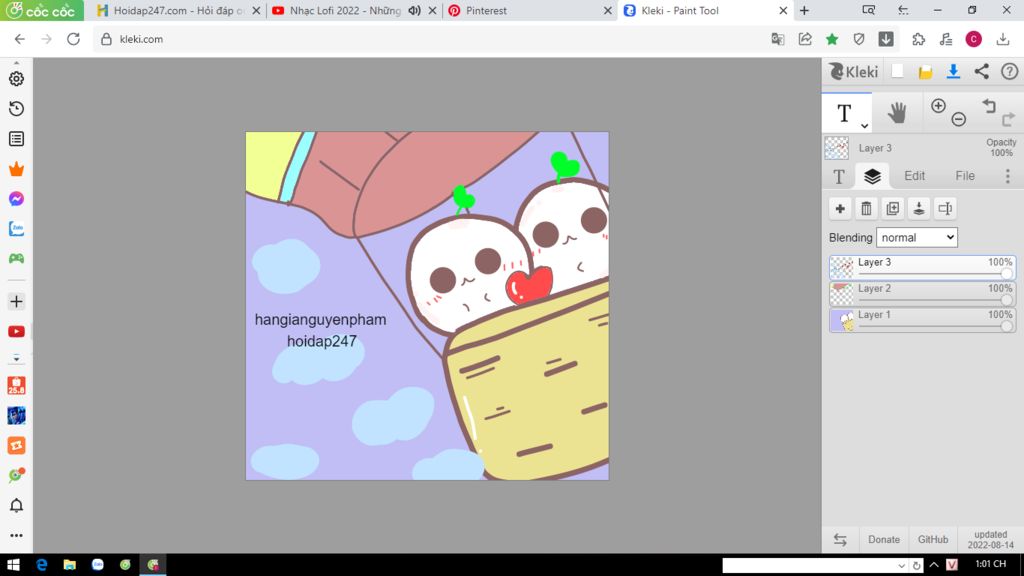Undo the last action in Kleki
The height and width of the screenshot is (576, 1024).
coord(989,106)
